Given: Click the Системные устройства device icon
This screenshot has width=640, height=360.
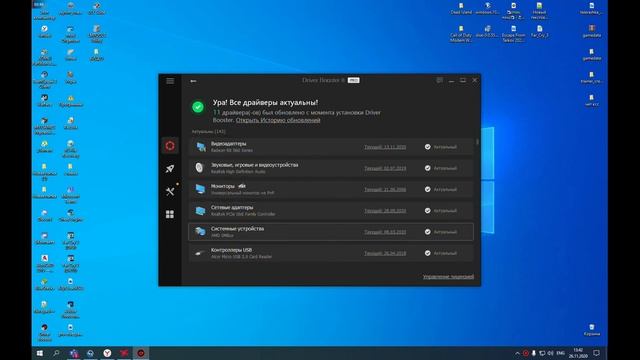Looking at the screenshot, I should [x=200, y=231].
